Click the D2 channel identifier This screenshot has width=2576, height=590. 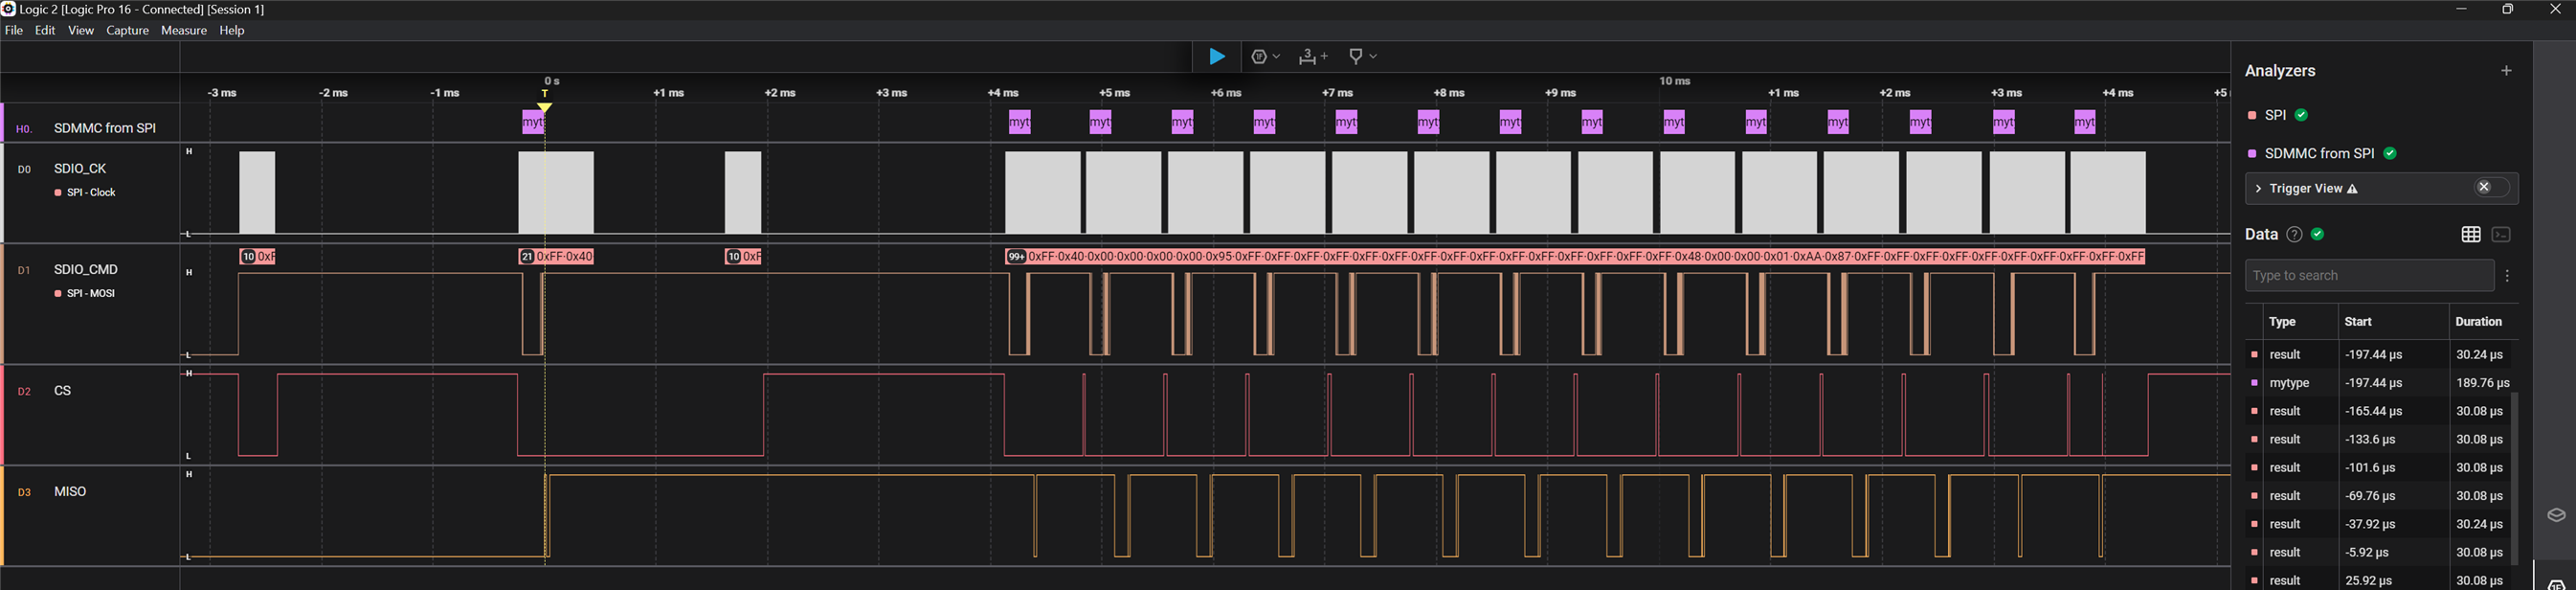click(24, 392)
